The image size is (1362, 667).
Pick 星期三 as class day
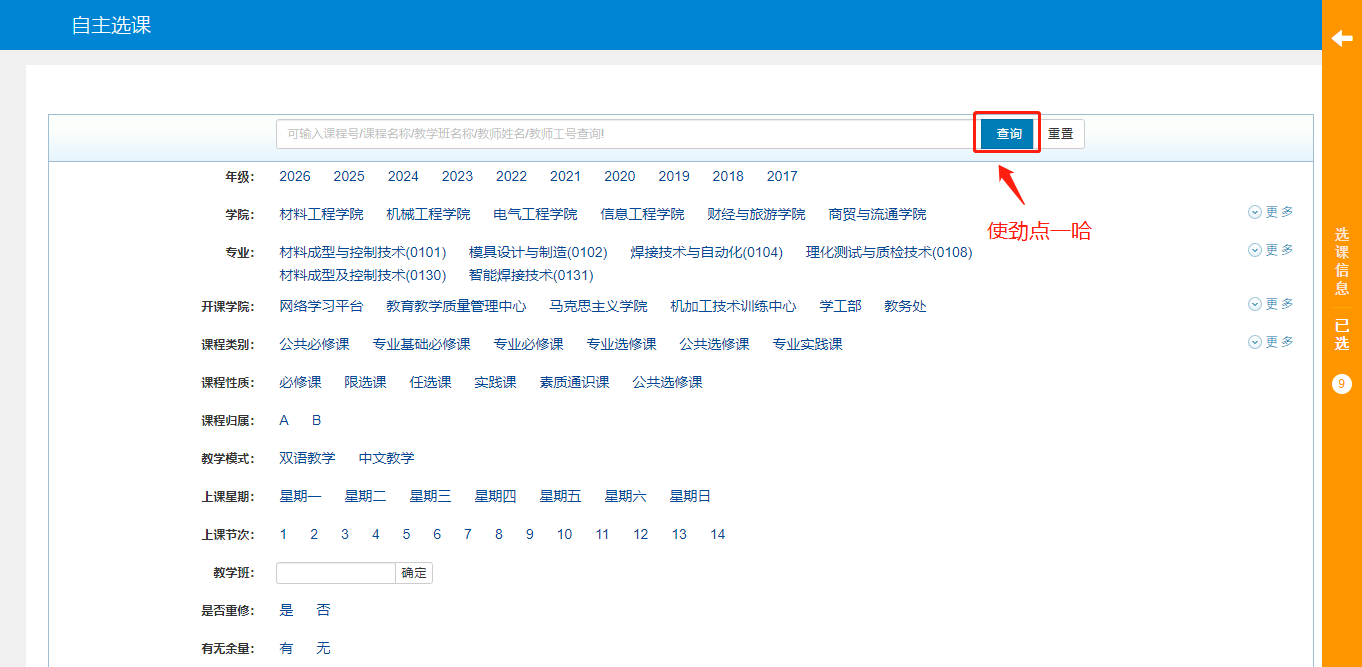click(x=430, y=496)
